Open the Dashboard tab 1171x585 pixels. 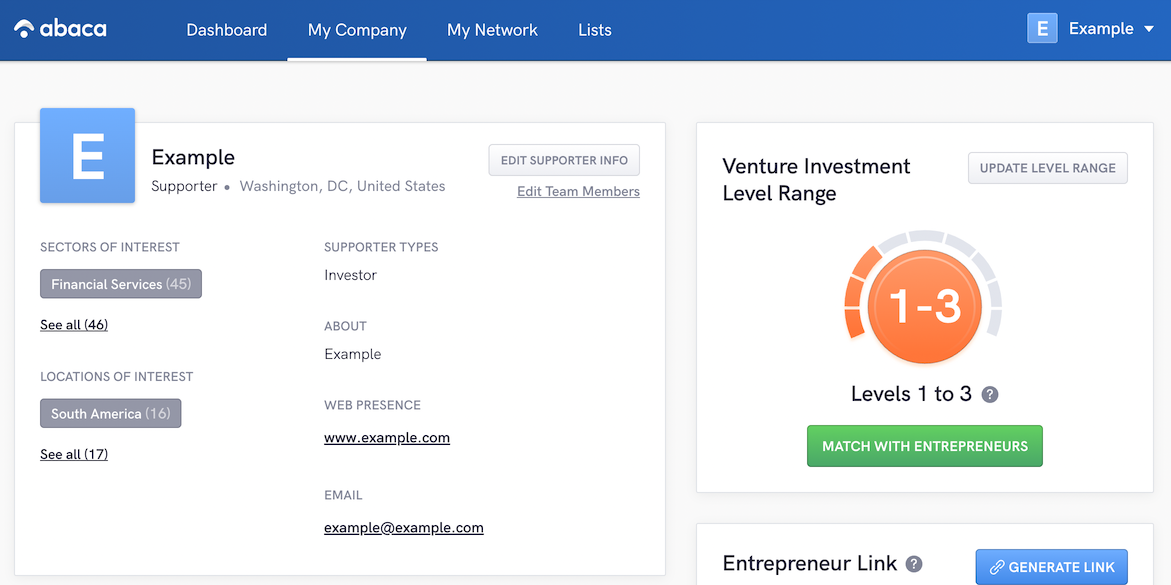click(226, 30)
